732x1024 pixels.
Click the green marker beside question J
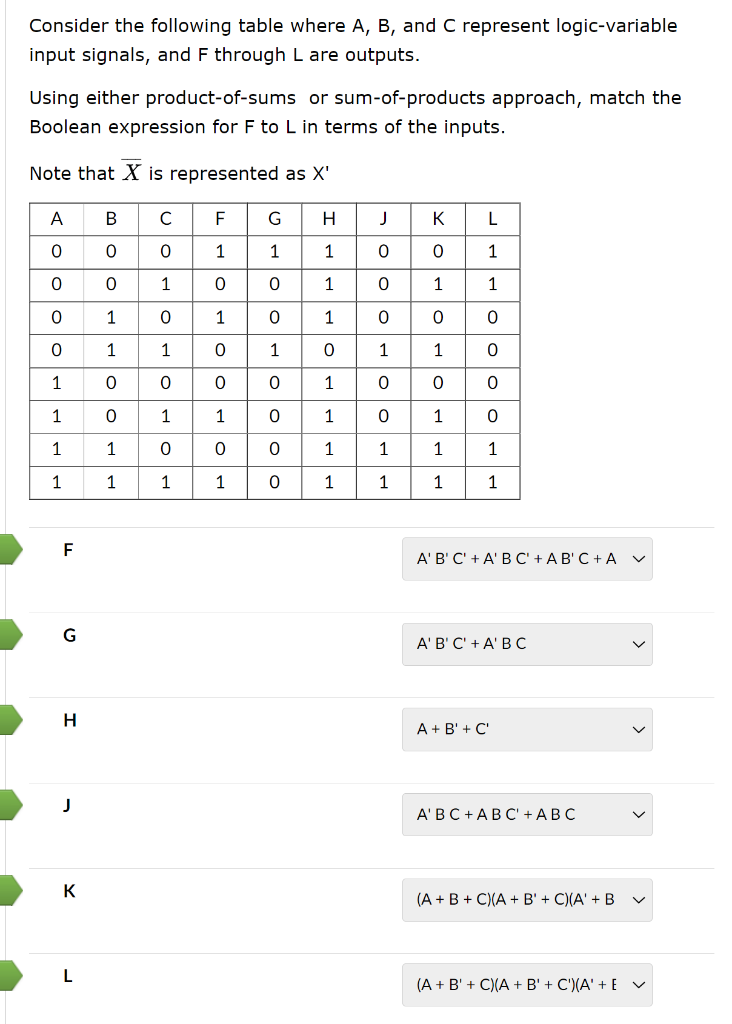pos(7,804)
